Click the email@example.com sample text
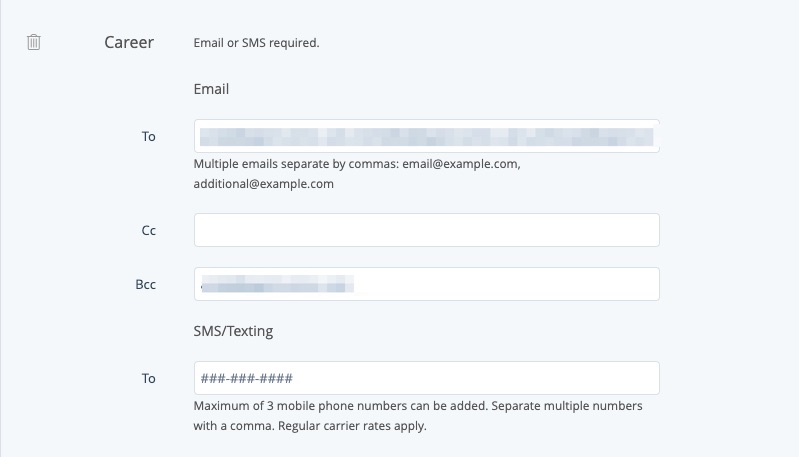Image resolution: width=799 pixels, height=457 pixels. pos(460,164)
